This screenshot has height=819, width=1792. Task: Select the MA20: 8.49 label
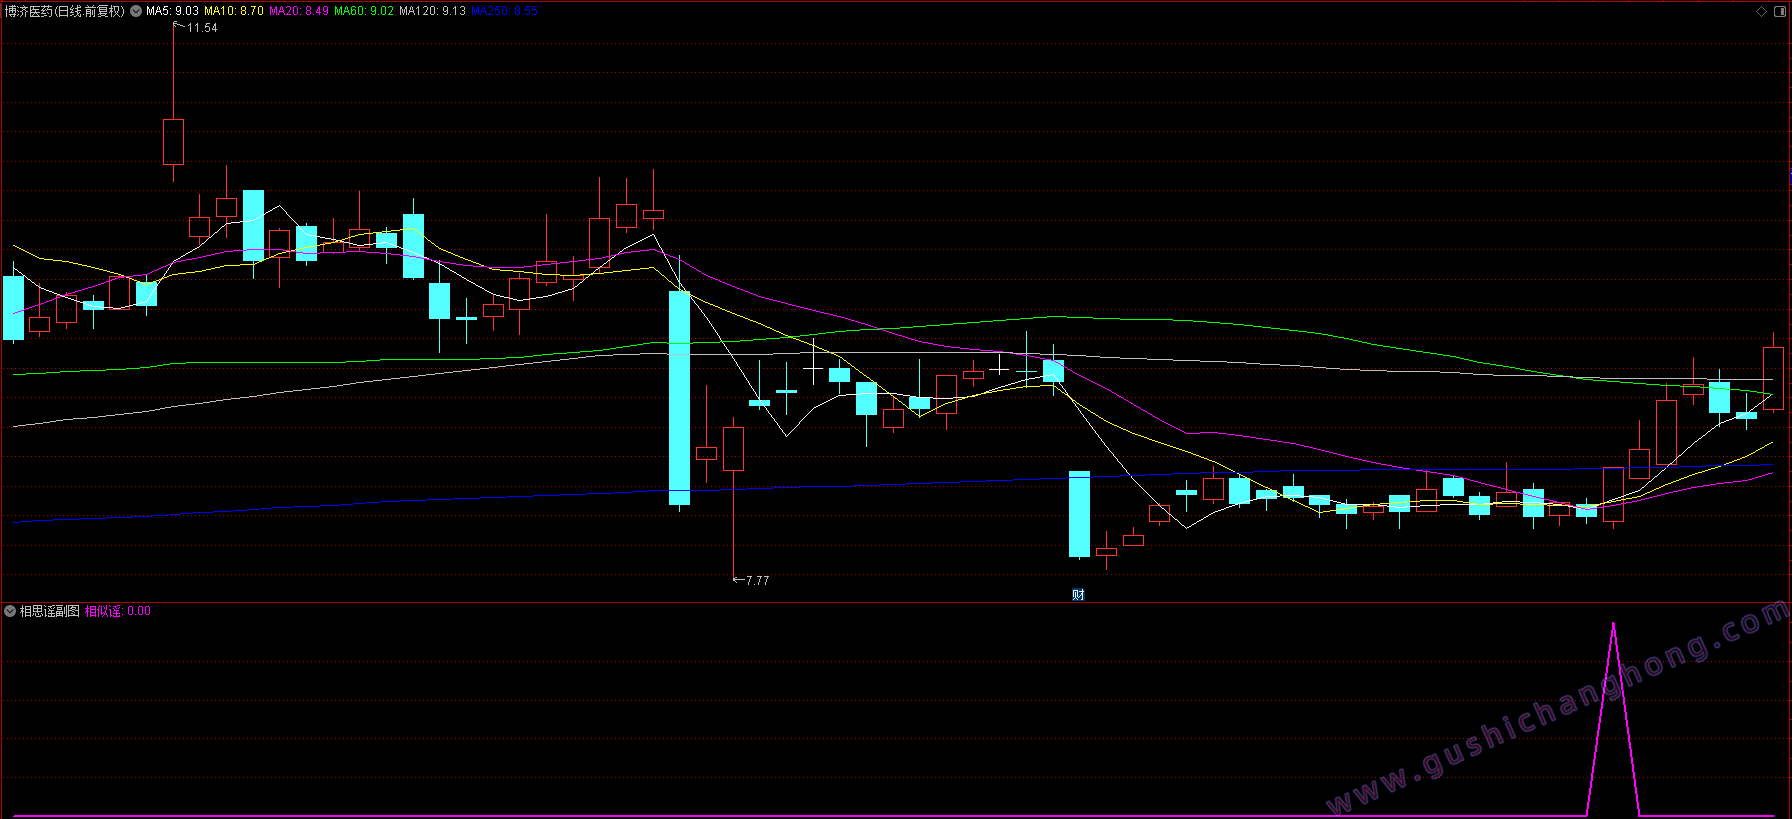(x=299, y=11)
